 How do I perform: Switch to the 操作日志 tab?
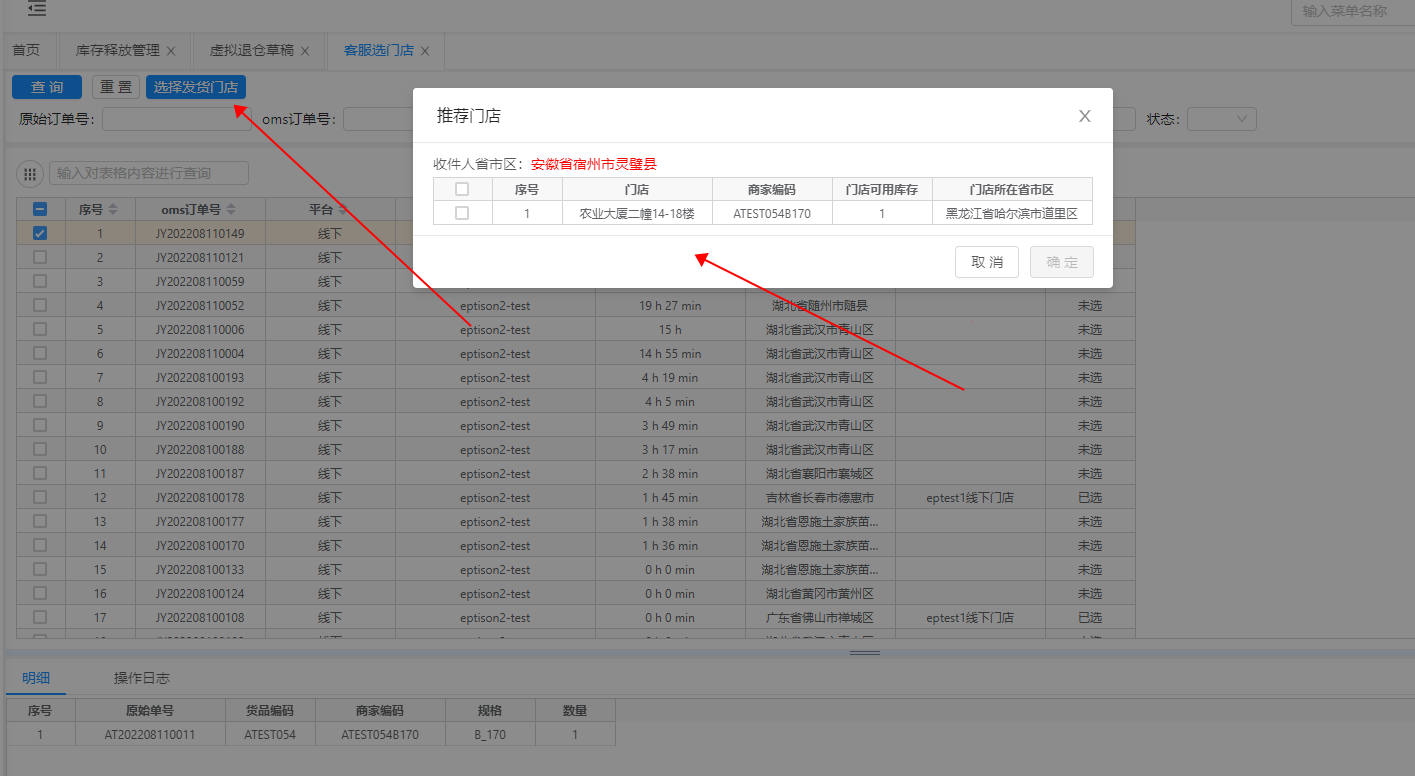[x=141, y=678]
